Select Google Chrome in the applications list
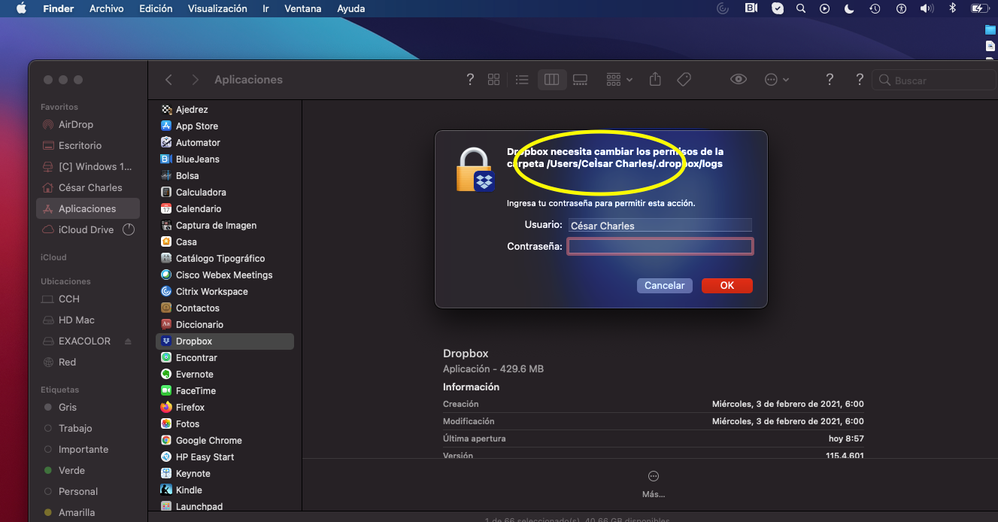Viewport: 998px width, 522px height. (x=225, y=441)
